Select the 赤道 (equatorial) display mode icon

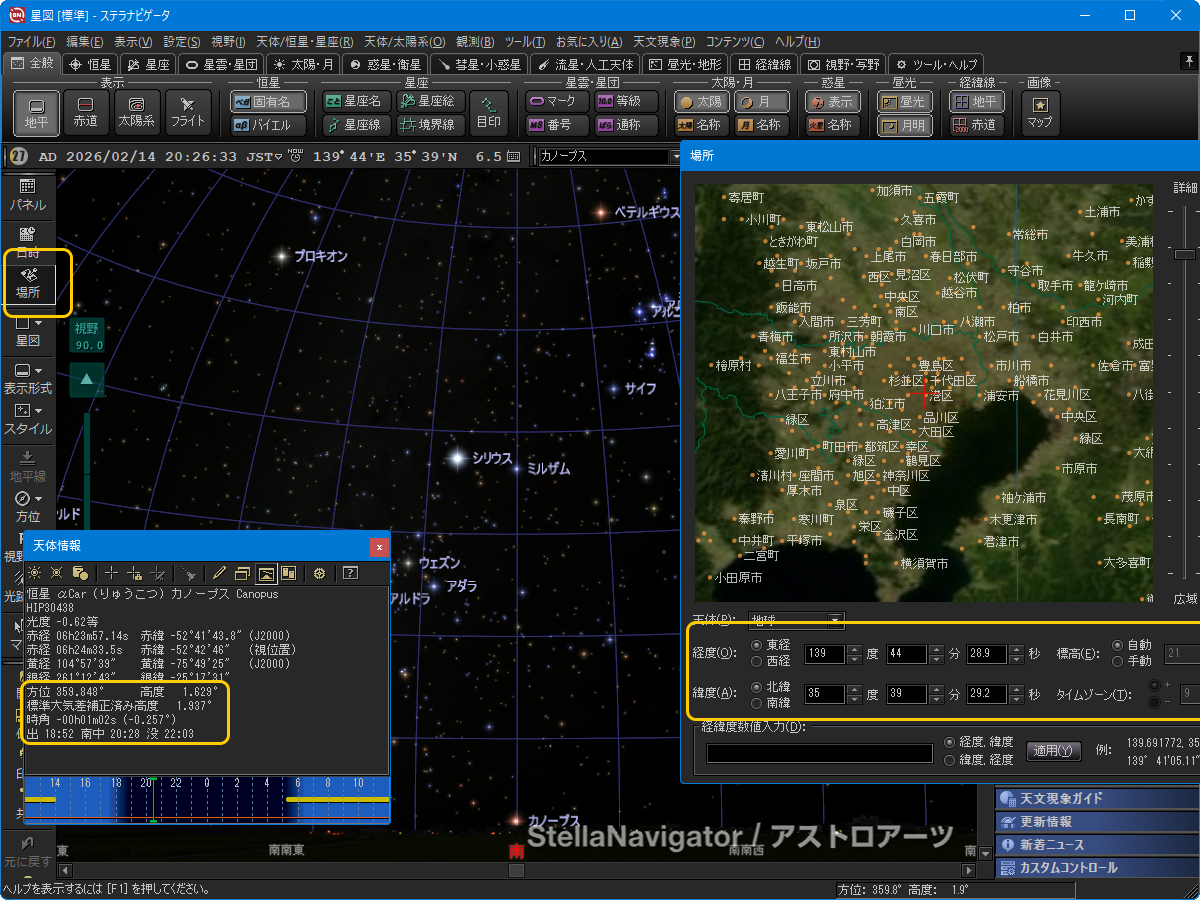pos(86,112)
